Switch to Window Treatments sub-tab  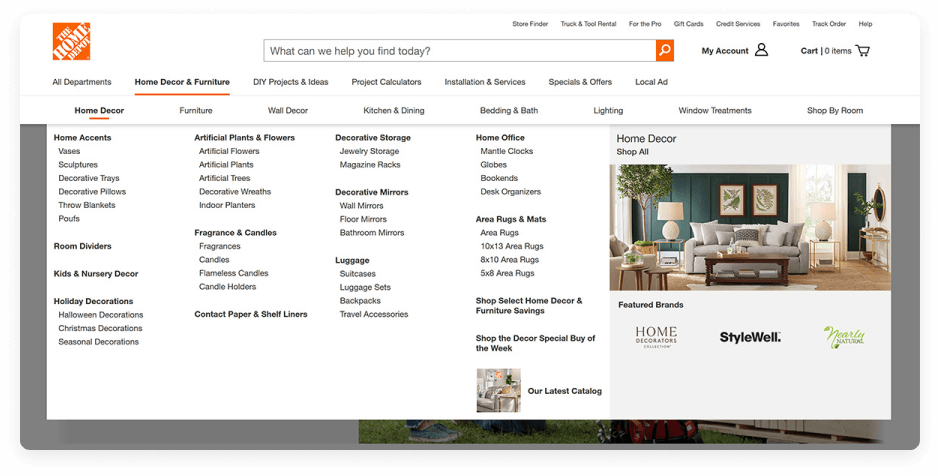[715, 110]
